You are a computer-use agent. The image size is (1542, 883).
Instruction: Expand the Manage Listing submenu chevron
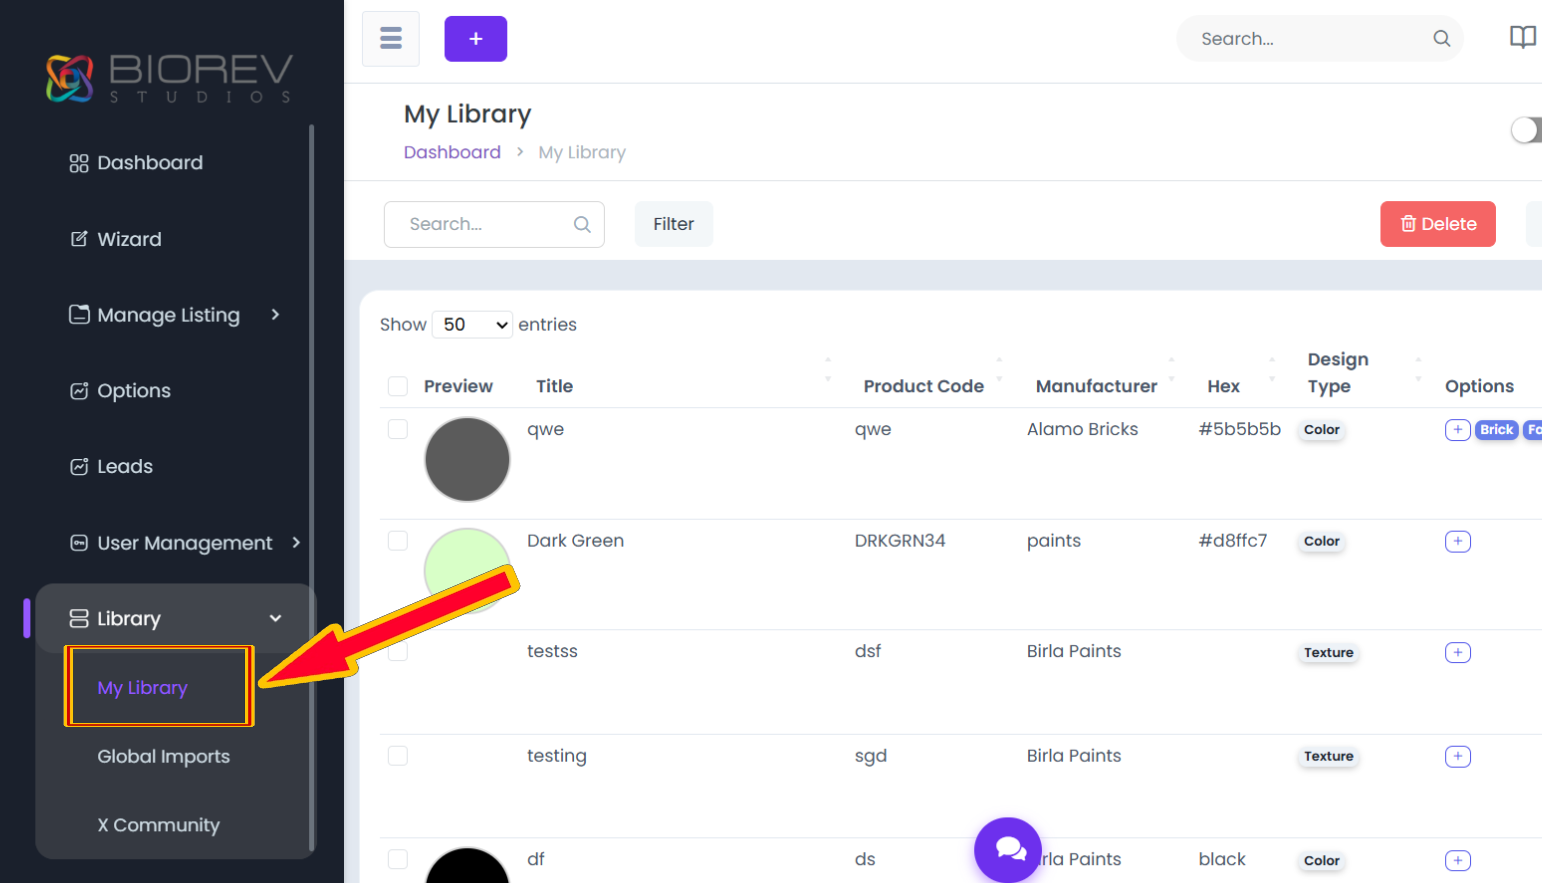coord(275,315)
